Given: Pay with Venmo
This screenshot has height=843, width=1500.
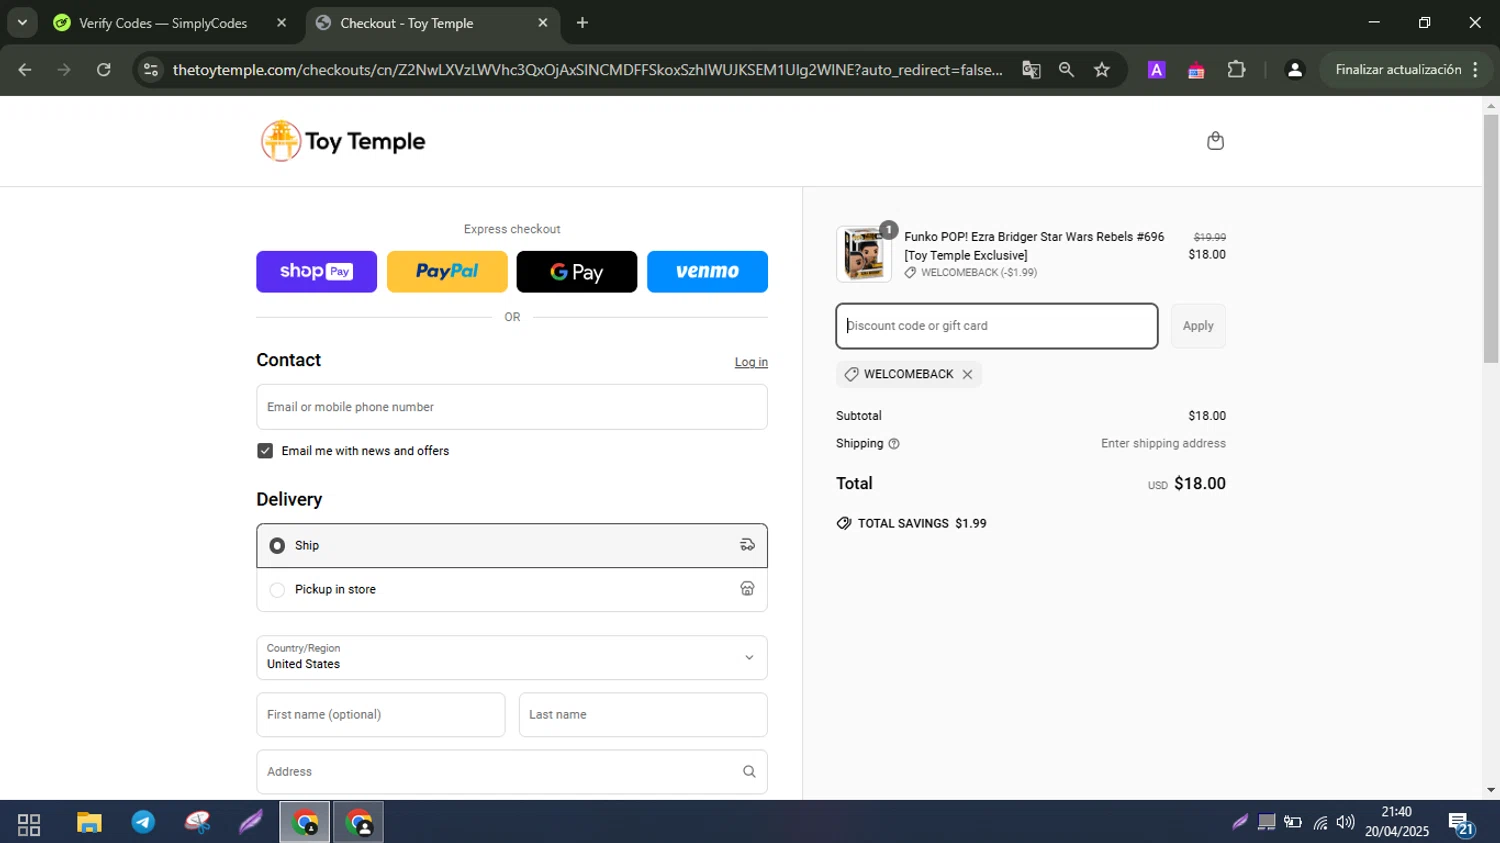Looking at the screenshot, I should coord(707,272).
